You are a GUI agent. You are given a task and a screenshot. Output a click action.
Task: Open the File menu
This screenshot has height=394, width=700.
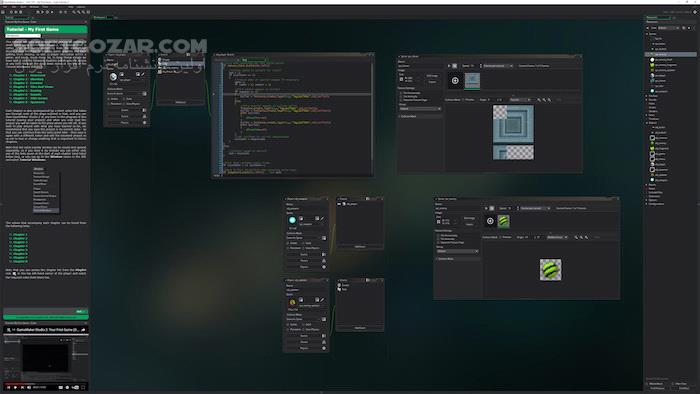4,7
